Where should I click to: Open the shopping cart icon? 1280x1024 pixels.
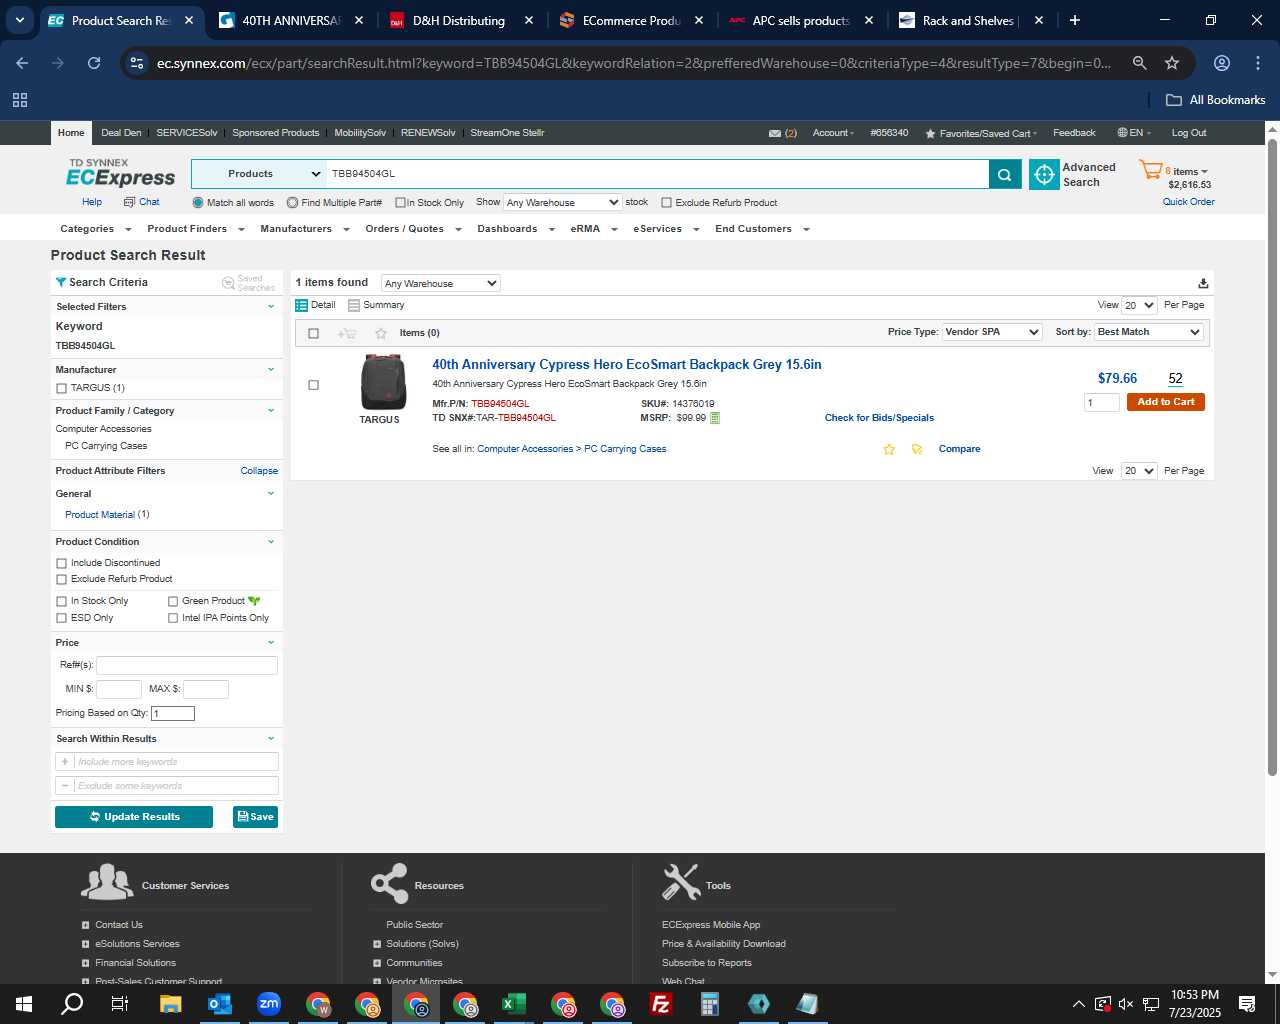[1150, 170]
